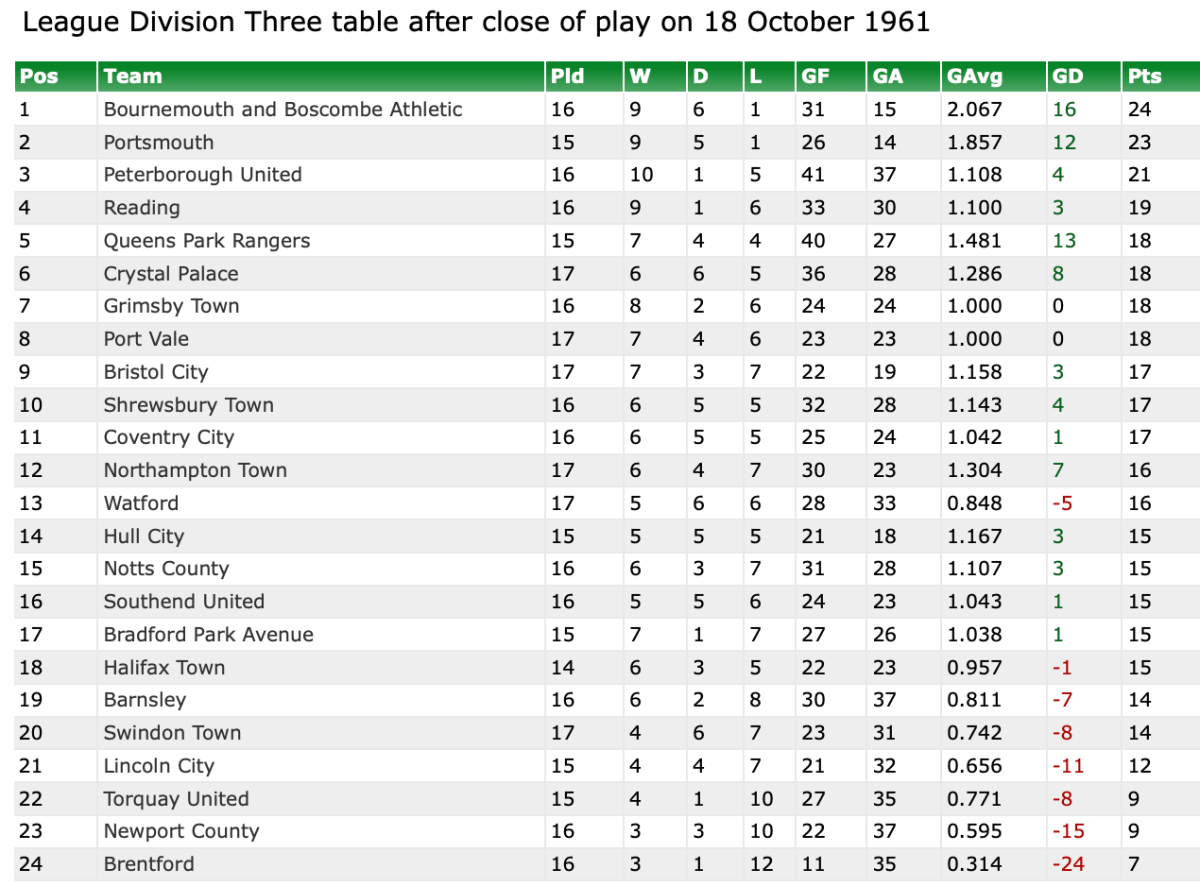Viewport: 1200px width, 886px height.
Task: Click Crystal Palace team name
Action: pos(171,274)
